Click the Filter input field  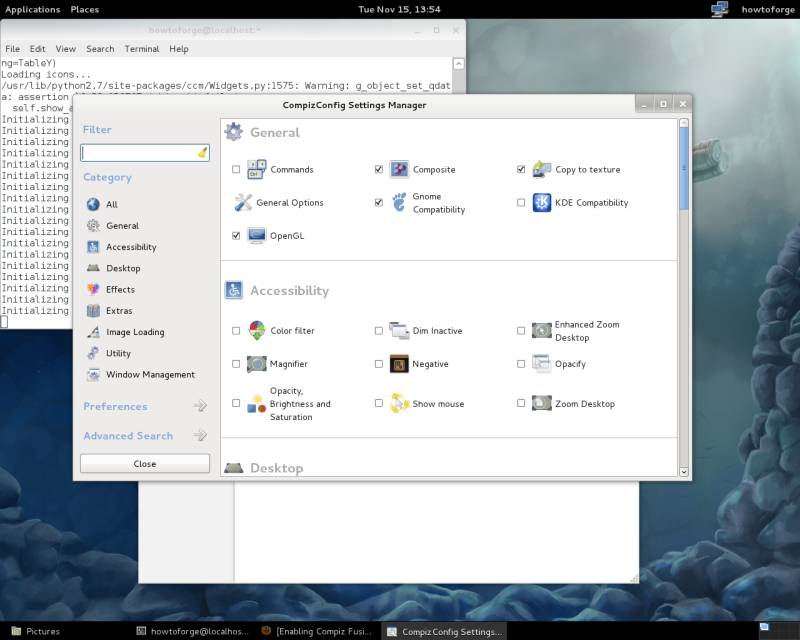140,152
